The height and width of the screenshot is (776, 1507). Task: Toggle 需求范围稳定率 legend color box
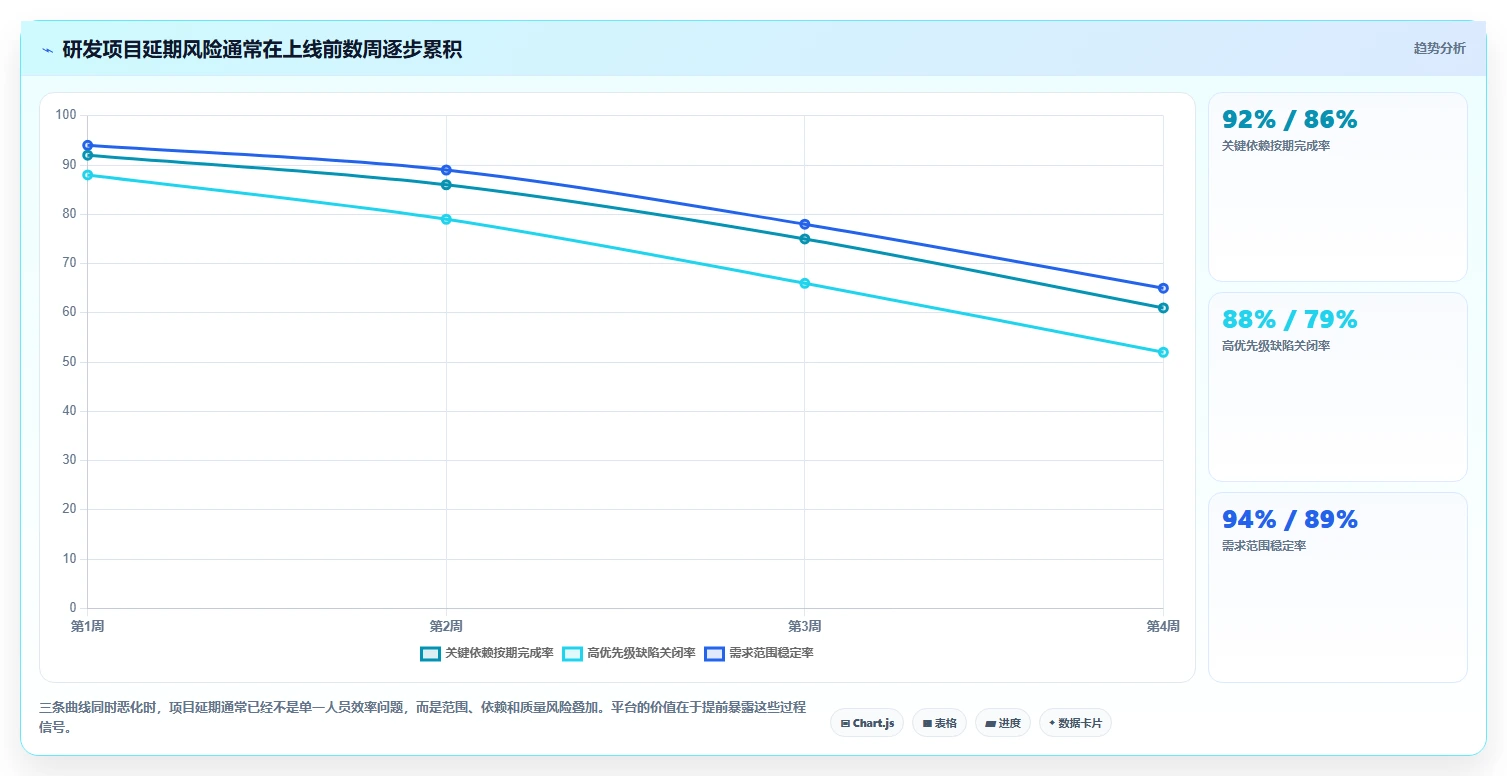pyautogui.click(x=714, y=653)
